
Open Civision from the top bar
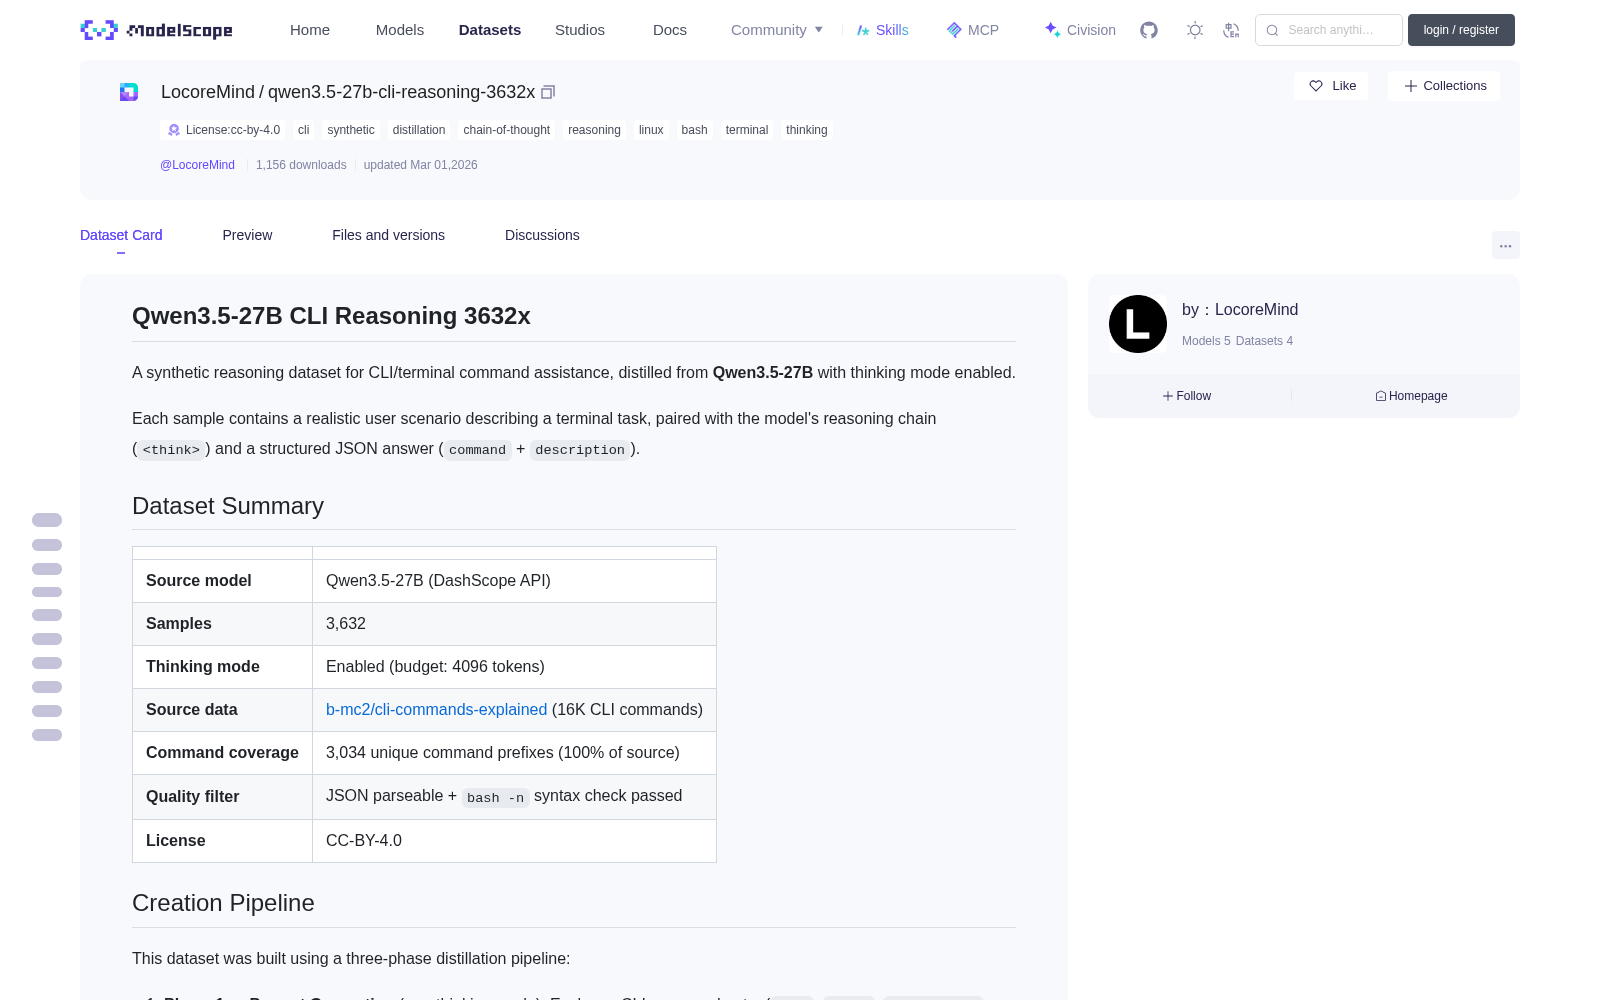(x=1080, y=30)
